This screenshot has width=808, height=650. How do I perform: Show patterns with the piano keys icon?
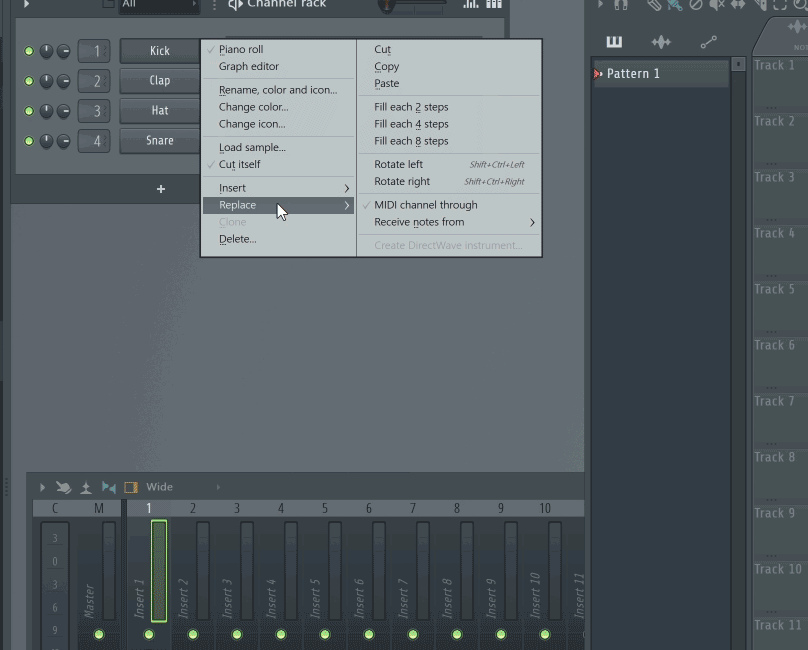(614, 42)
